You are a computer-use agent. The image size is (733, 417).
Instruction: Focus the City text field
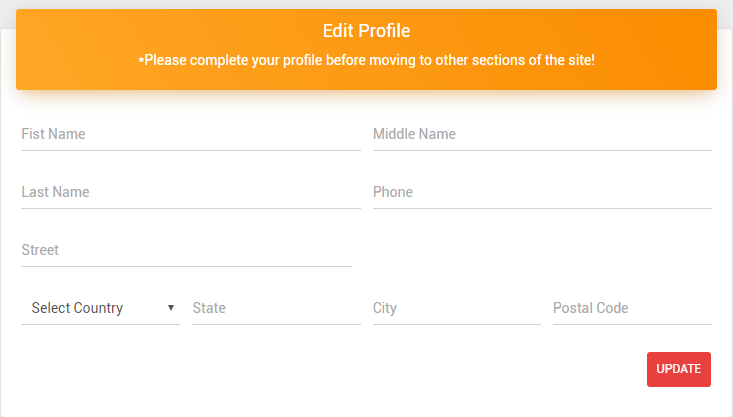[x=456, y=308]
